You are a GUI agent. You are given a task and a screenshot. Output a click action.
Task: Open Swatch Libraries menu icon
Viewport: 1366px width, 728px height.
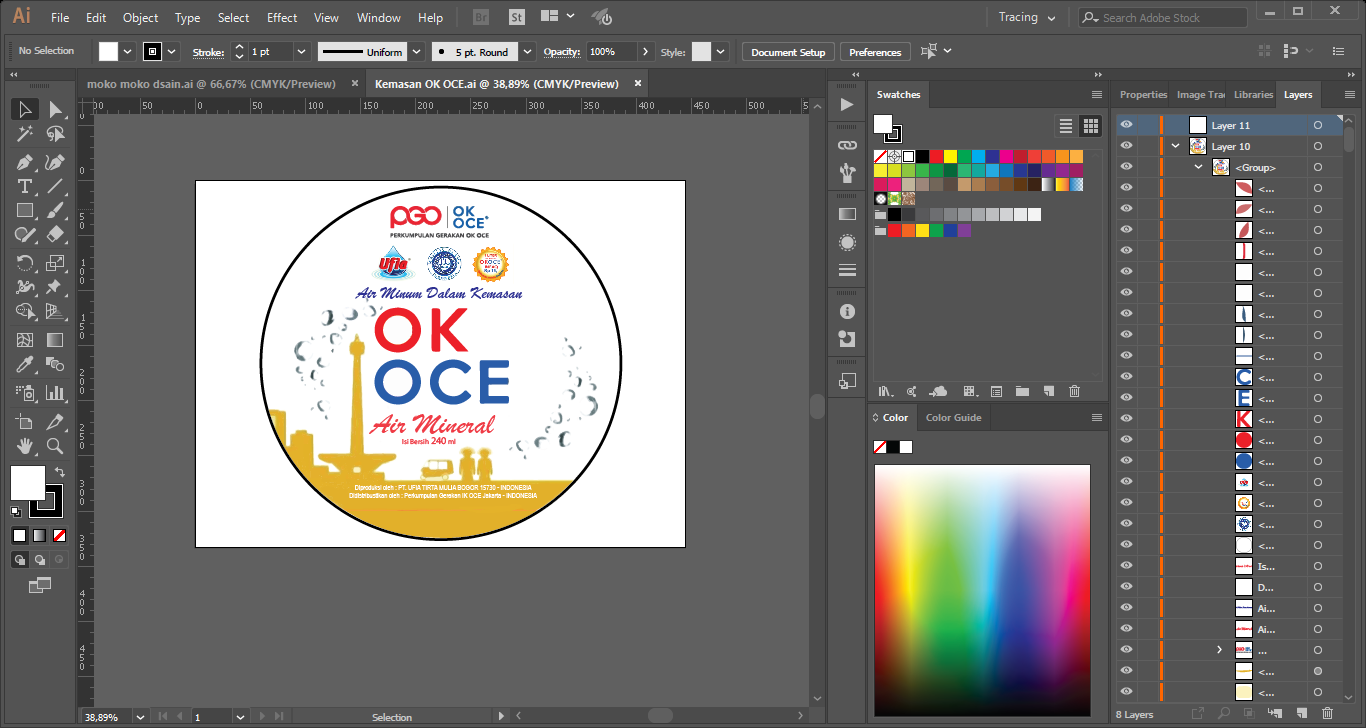point(884,391)
